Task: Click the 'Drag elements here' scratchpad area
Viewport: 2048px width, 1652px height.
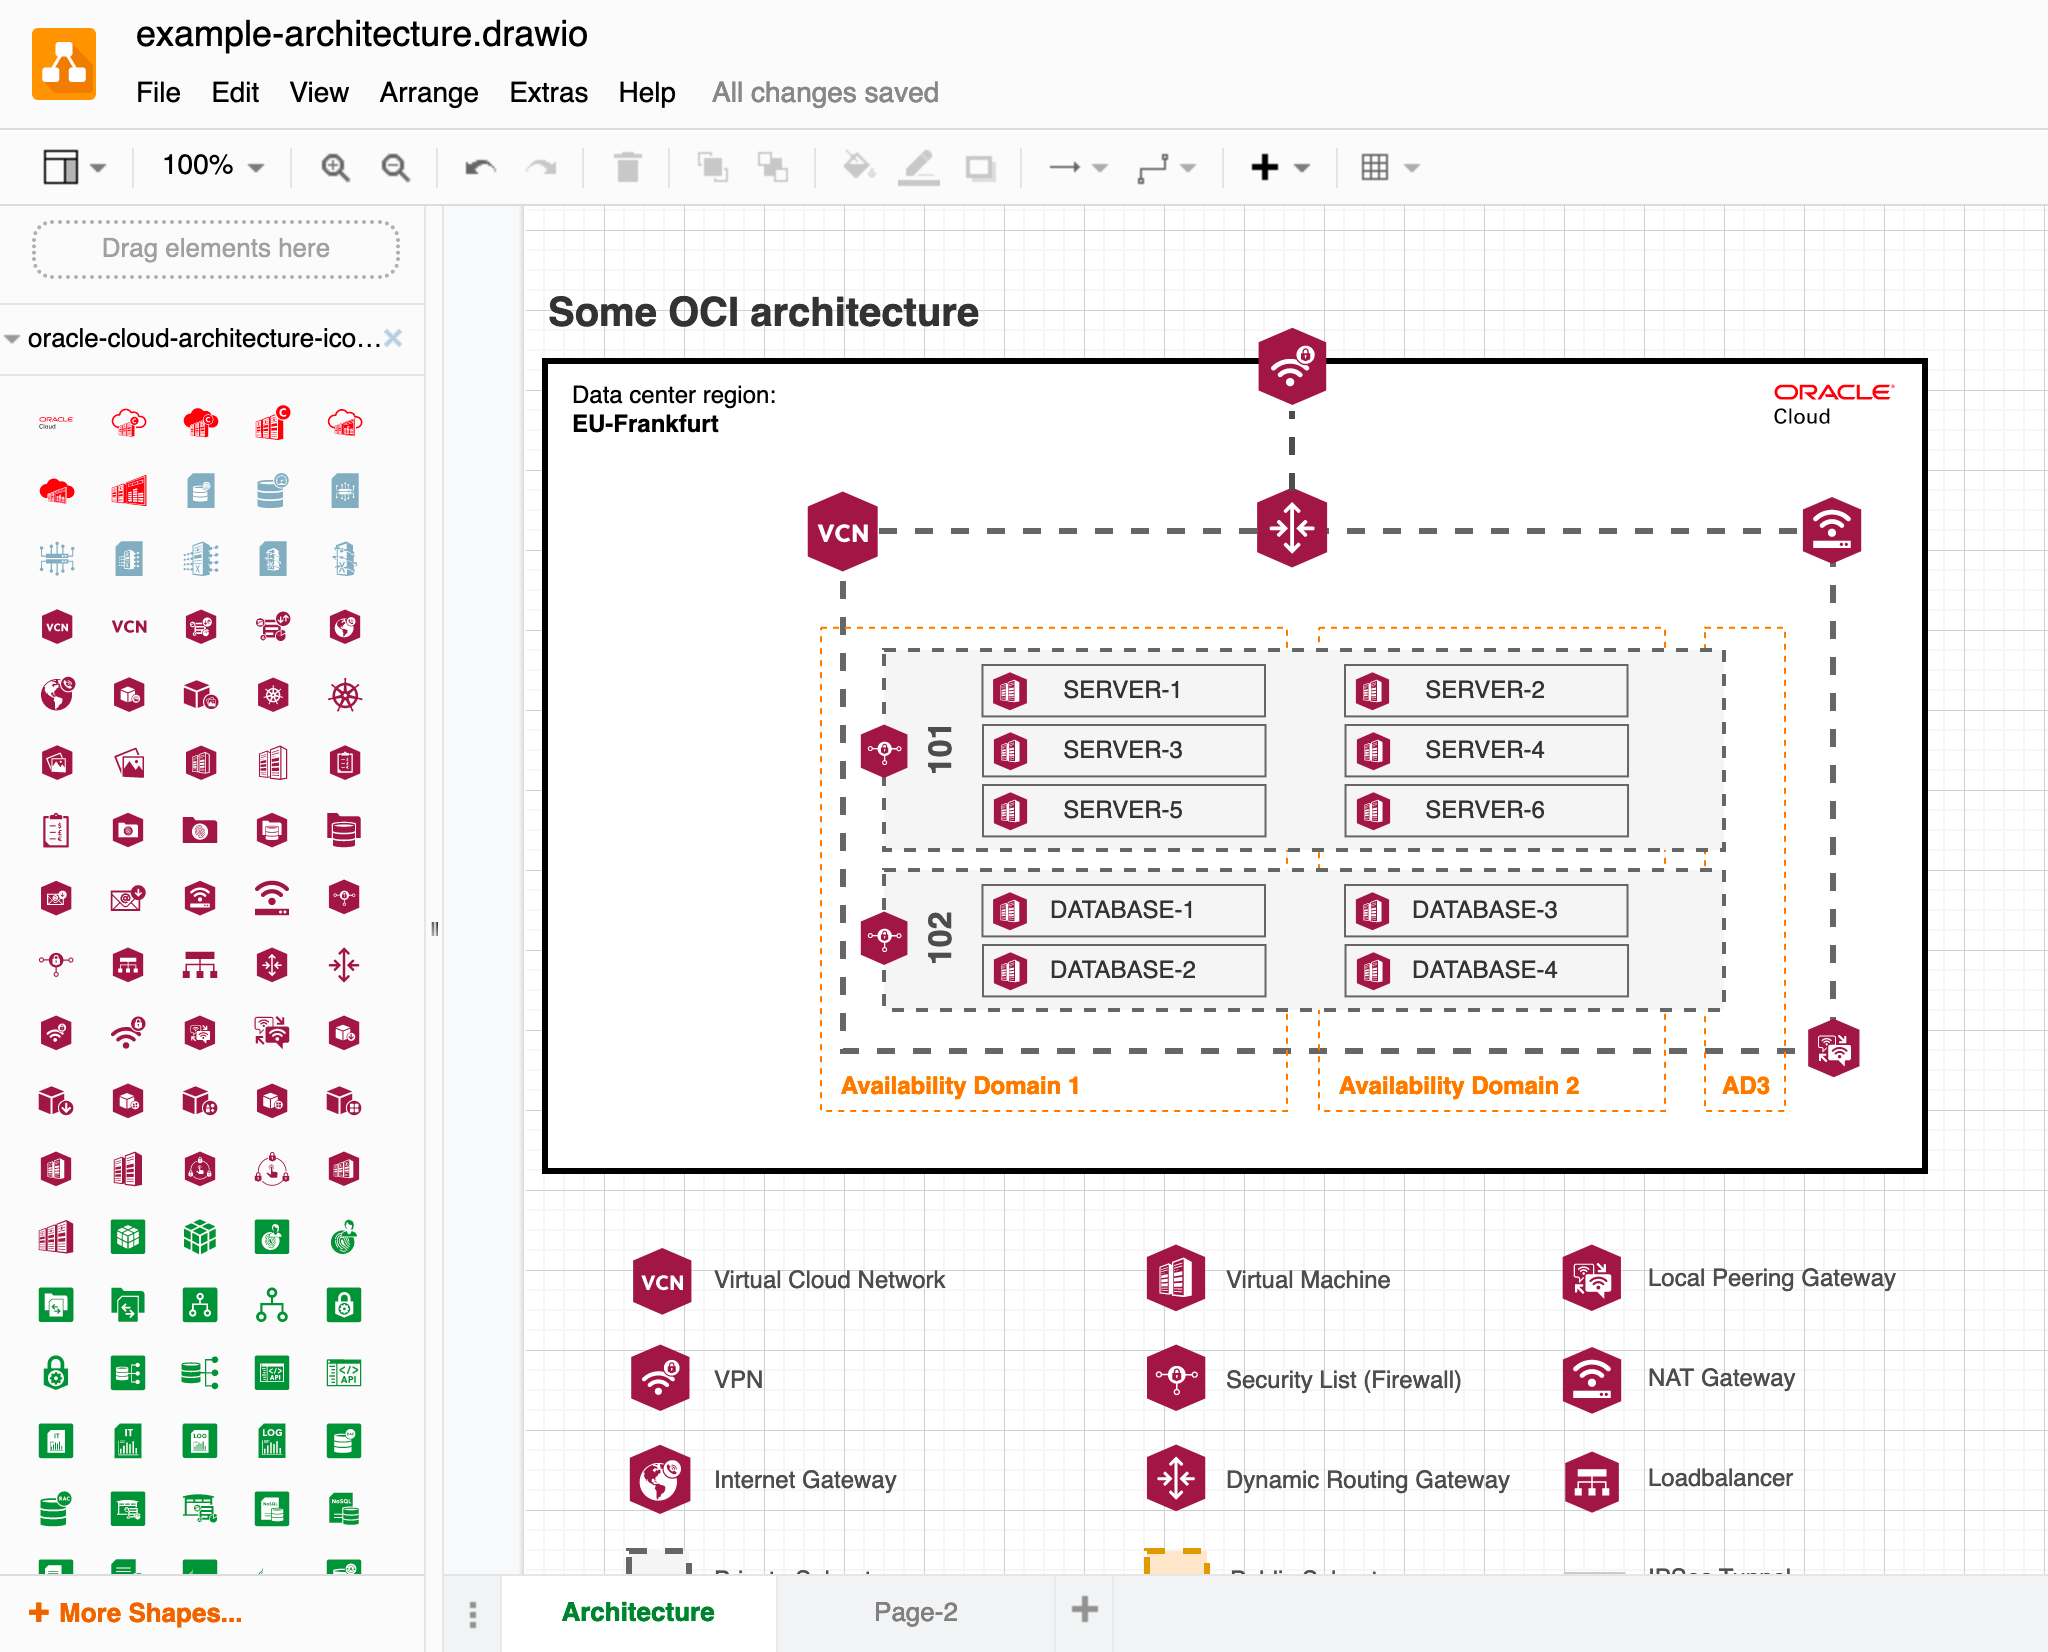Action: 216,249
